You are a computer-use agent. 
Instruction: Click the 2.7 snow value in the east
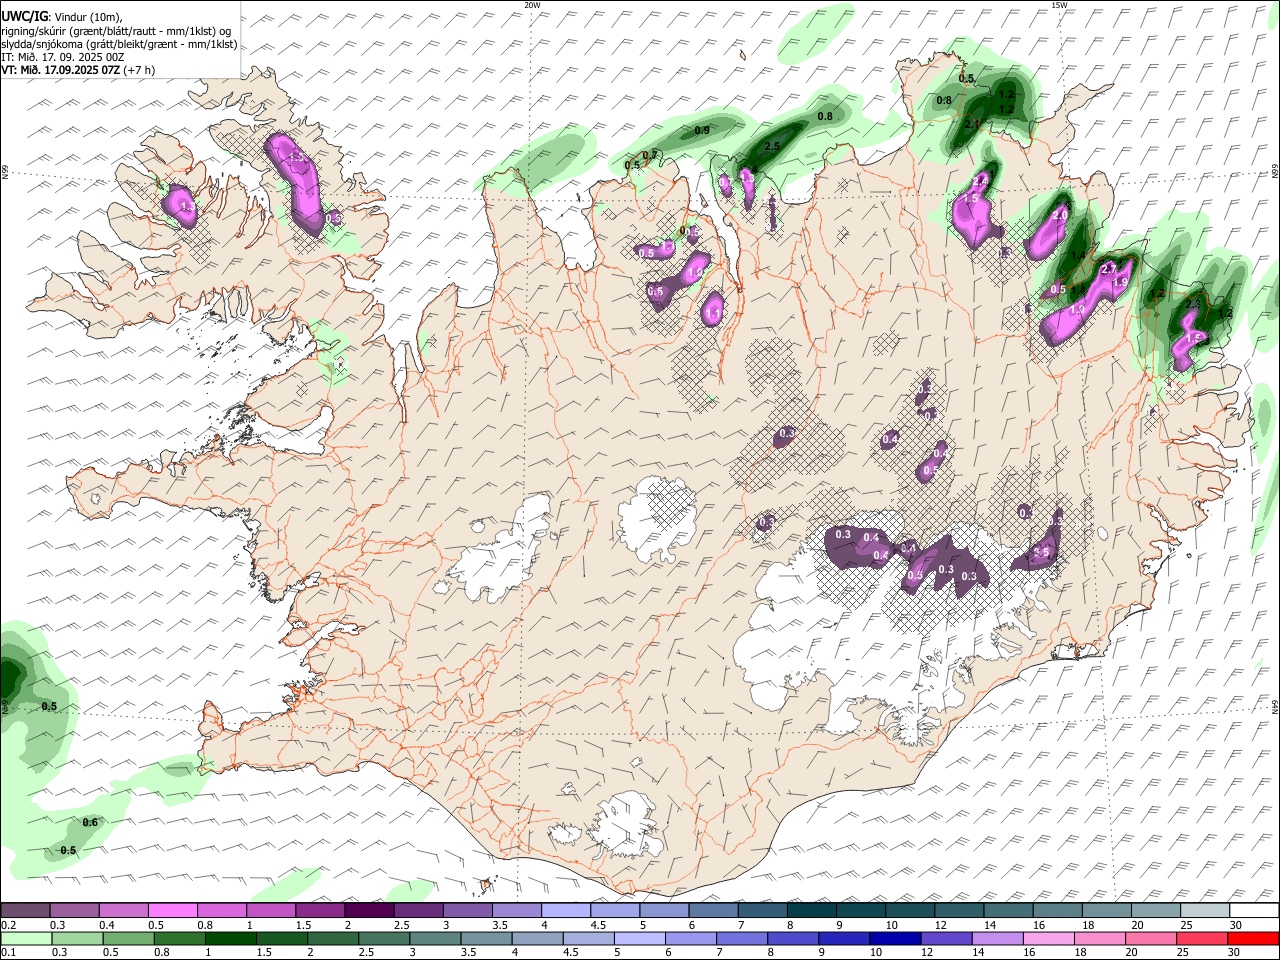pos(1108,270)
